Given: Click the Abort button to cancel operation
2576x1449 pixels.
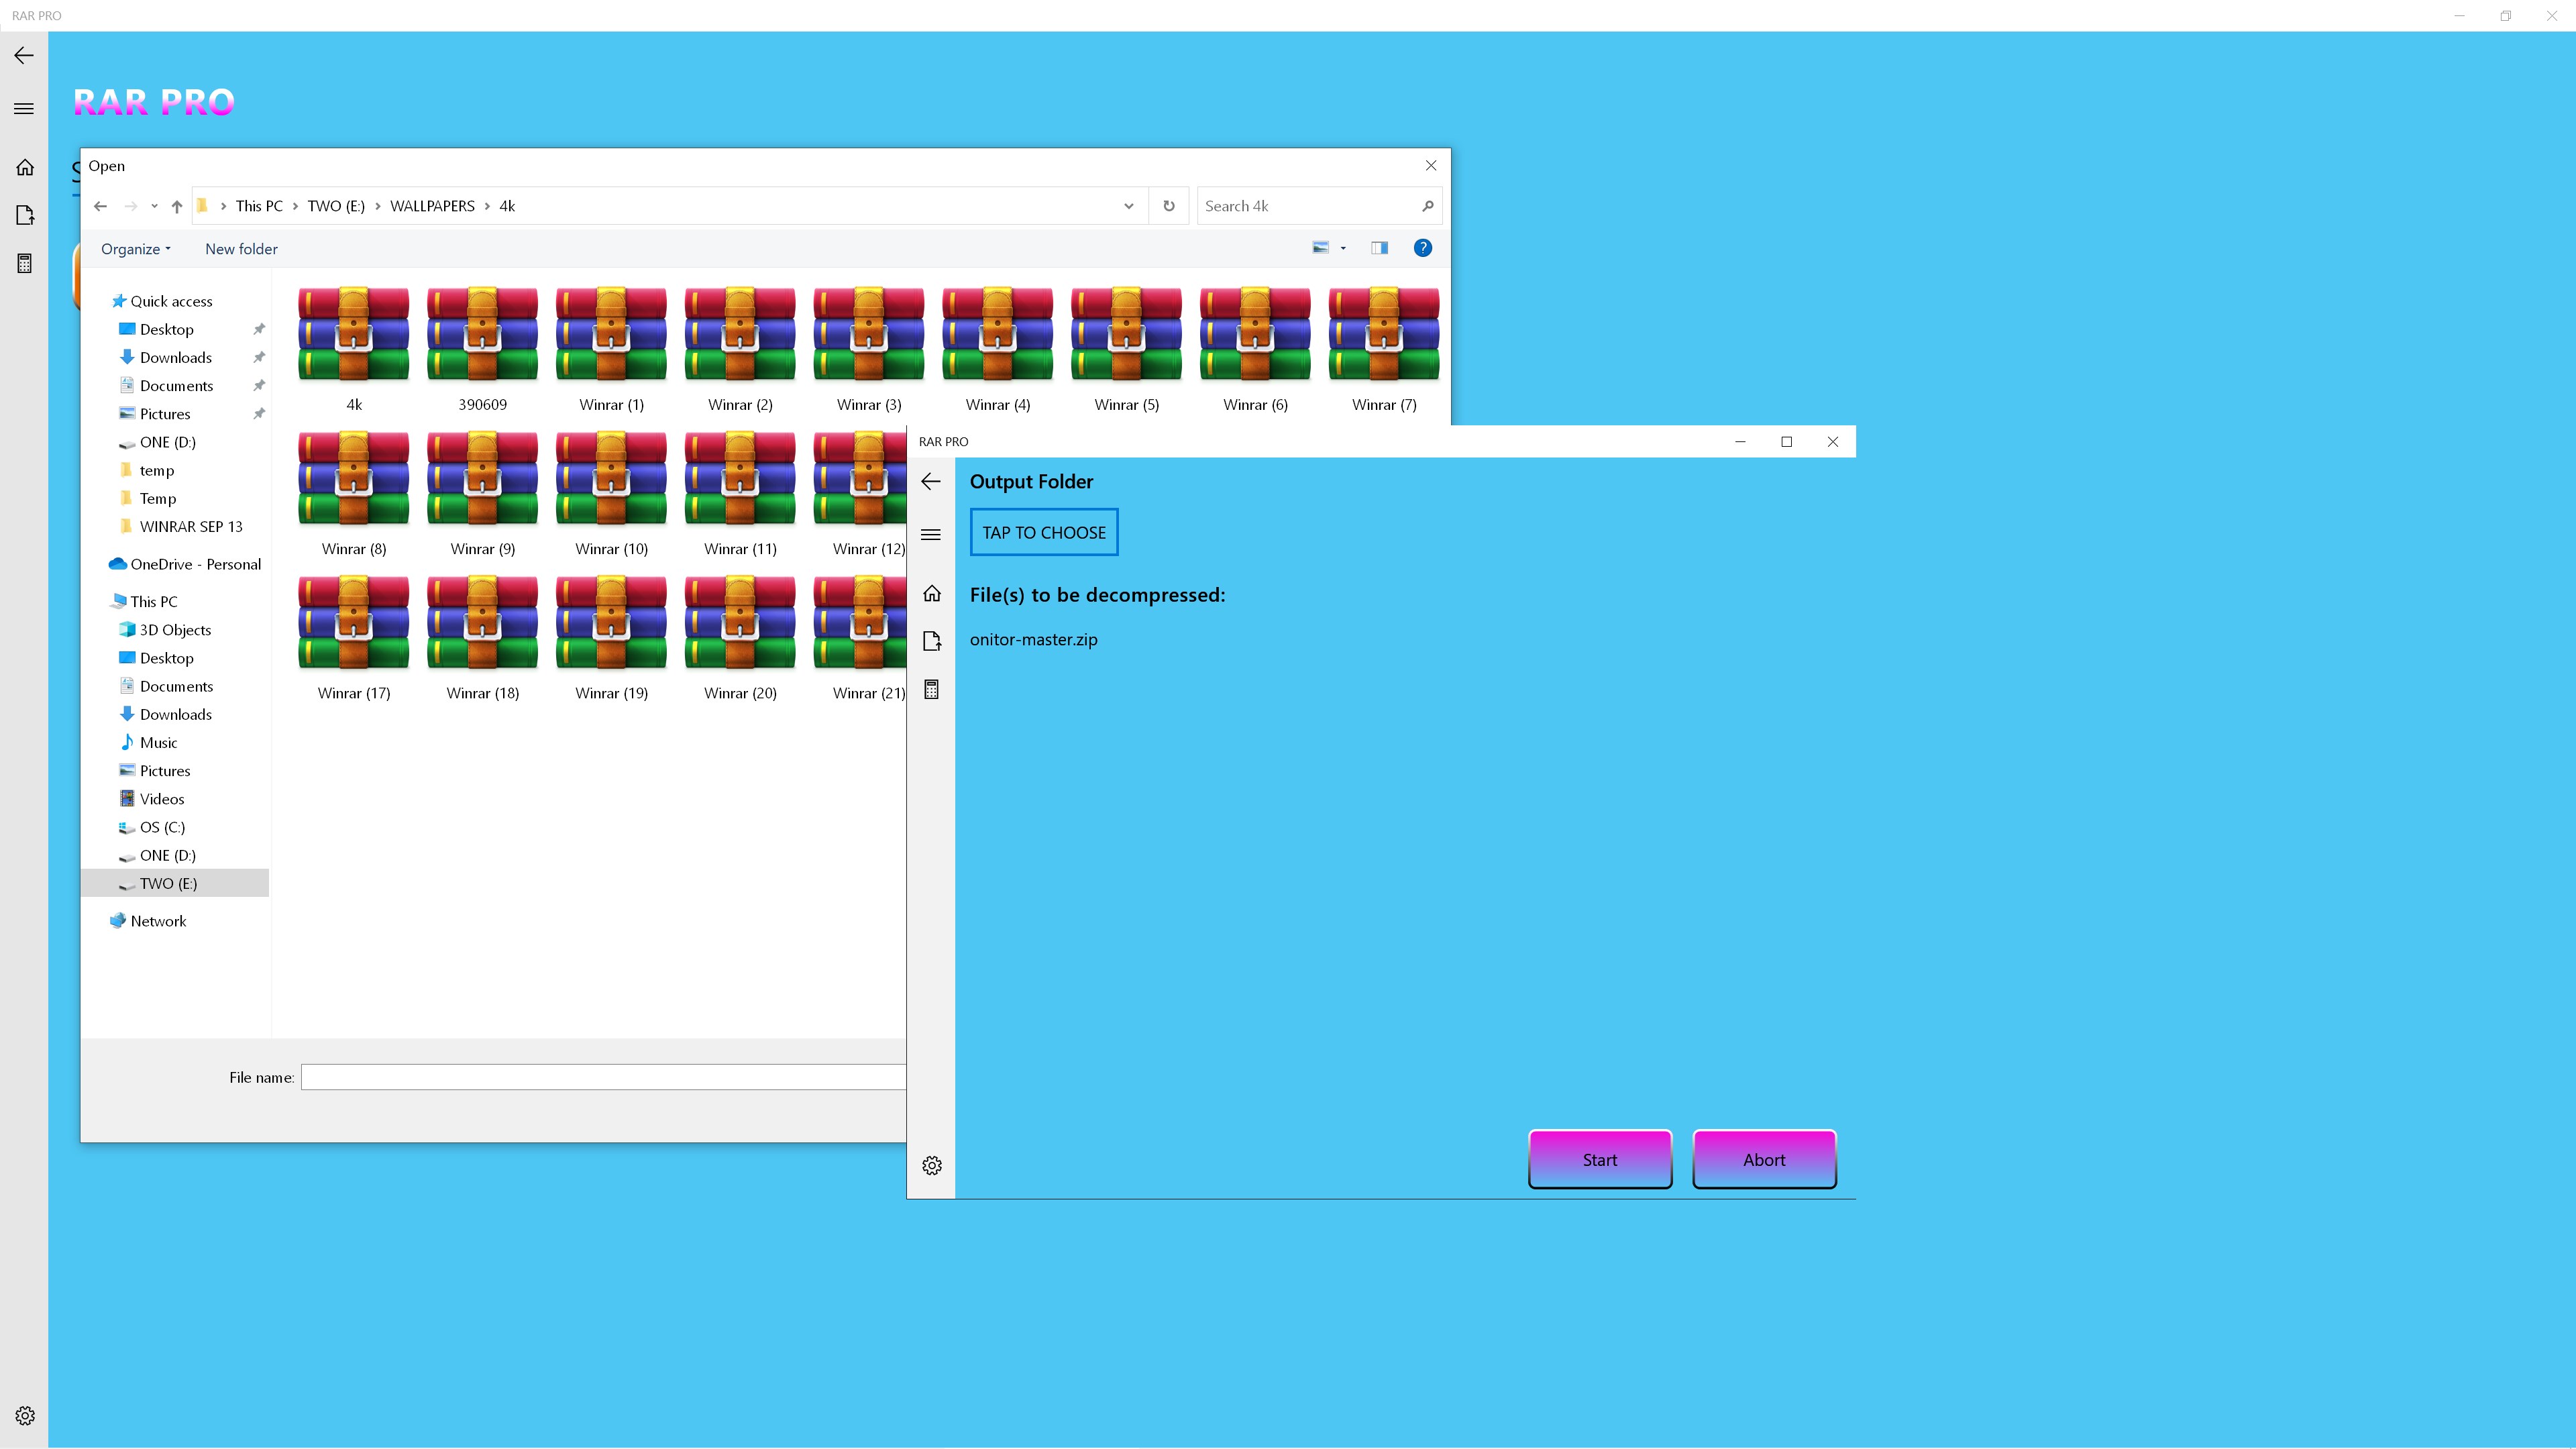Looking at the screenshot, I should click(1764, 1159).
